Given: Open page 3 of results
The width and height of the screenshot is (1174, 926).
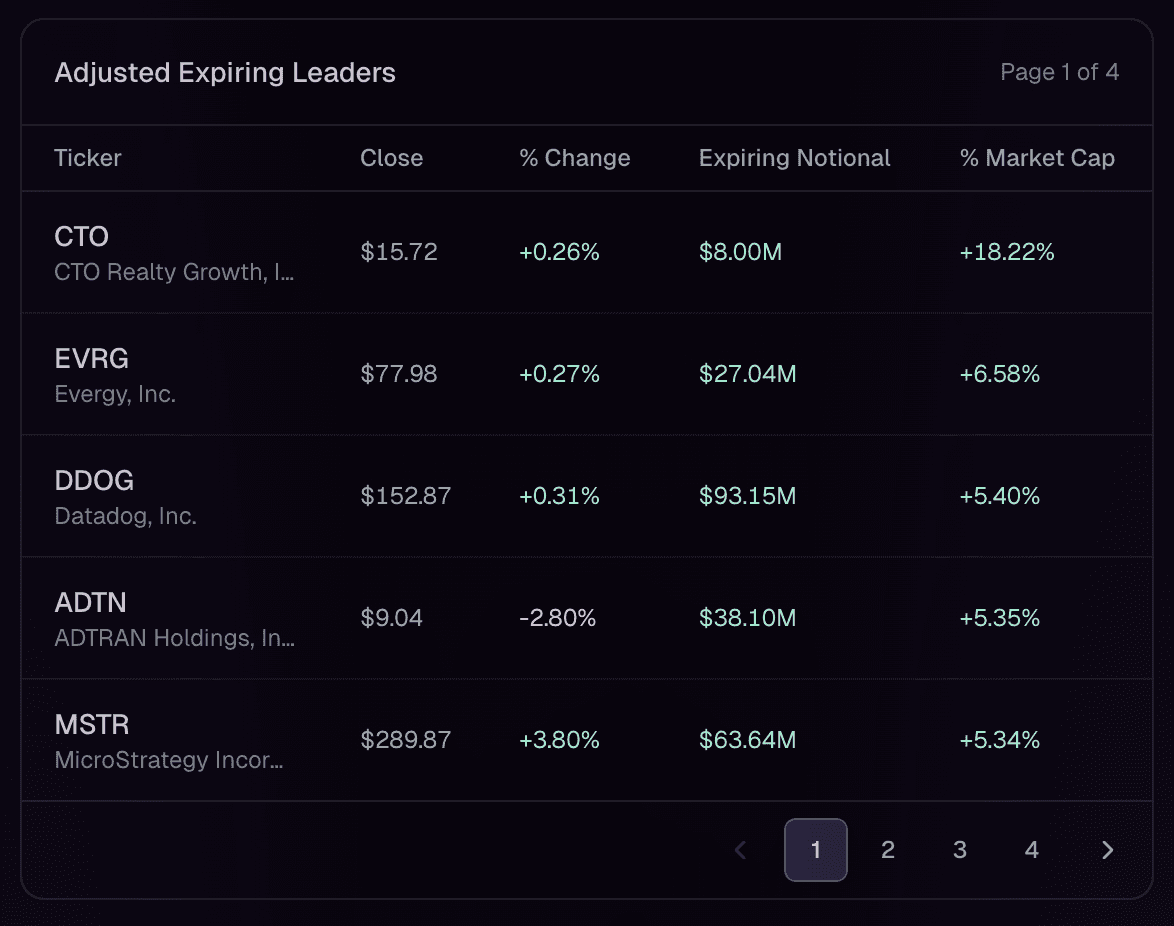Looking at the screenshot, I should [959, 850].
